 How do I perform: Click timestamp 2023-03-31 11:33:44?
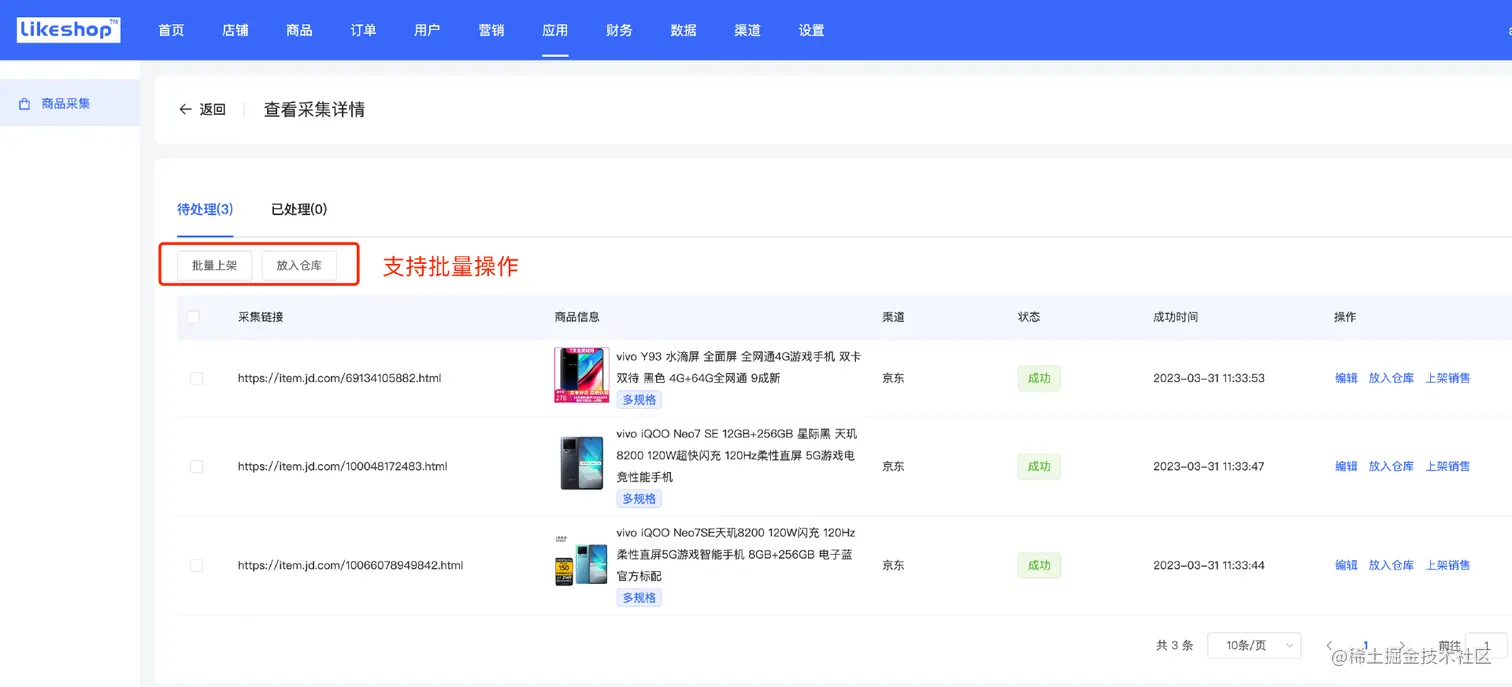1208,565
